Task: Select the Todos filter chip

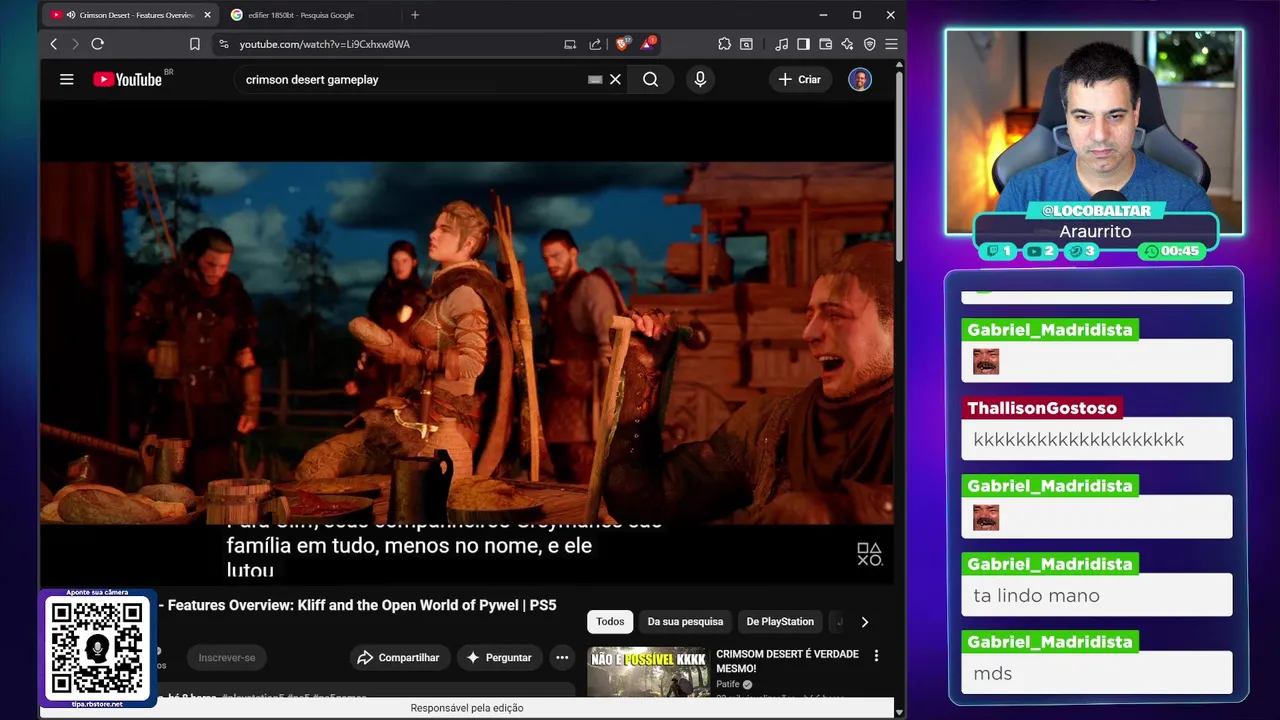Action: pyautogui.click(x=610, y=622)
